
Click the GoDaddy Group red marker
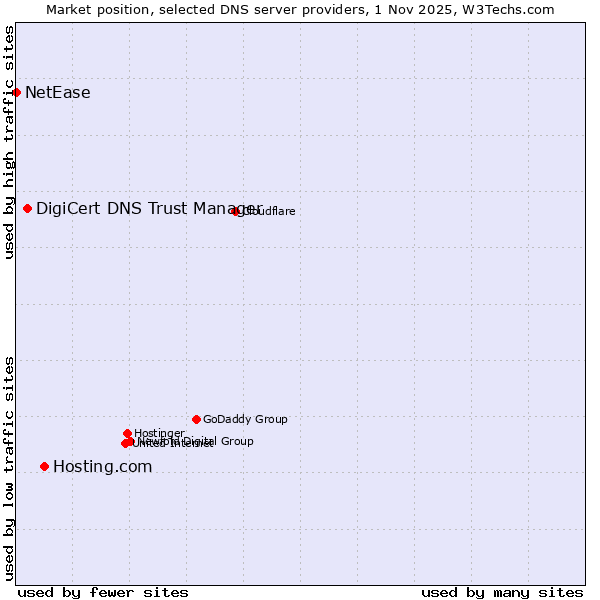pyautogui.click(x=196, y=419)
